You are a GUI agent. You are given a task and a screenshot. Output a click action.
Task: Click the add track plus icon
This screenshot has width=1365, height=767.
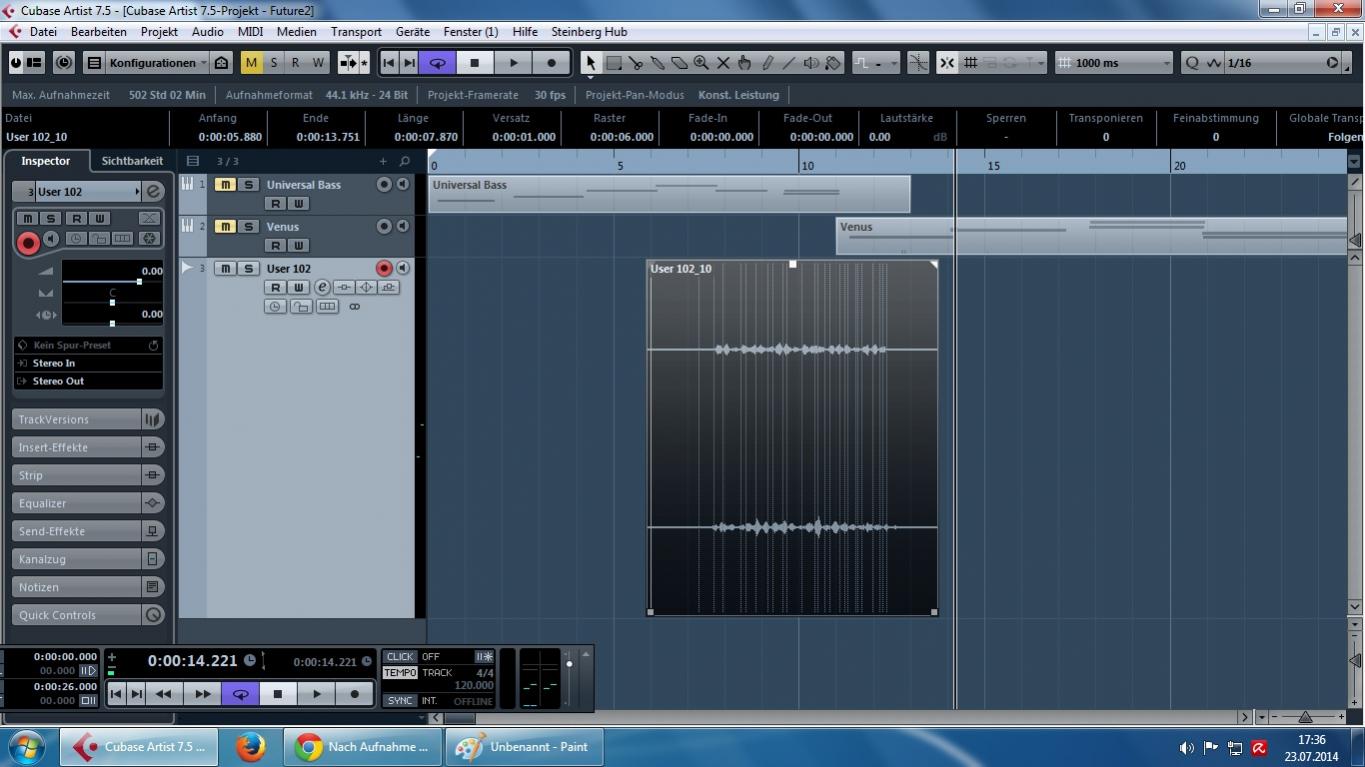(x=383, y=161)
